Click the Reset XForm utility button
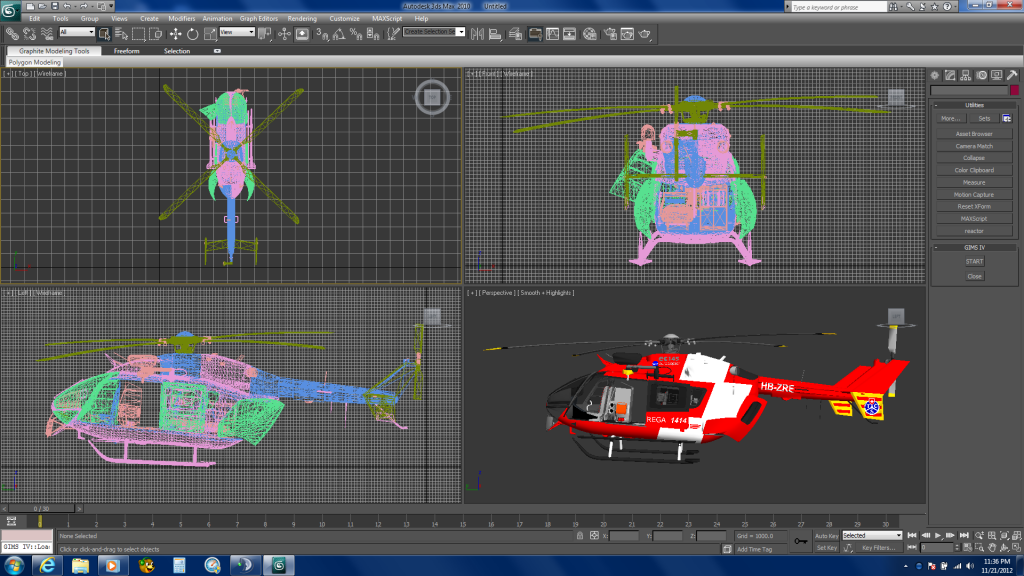The image size is (1024, 576). click(974, 206)
